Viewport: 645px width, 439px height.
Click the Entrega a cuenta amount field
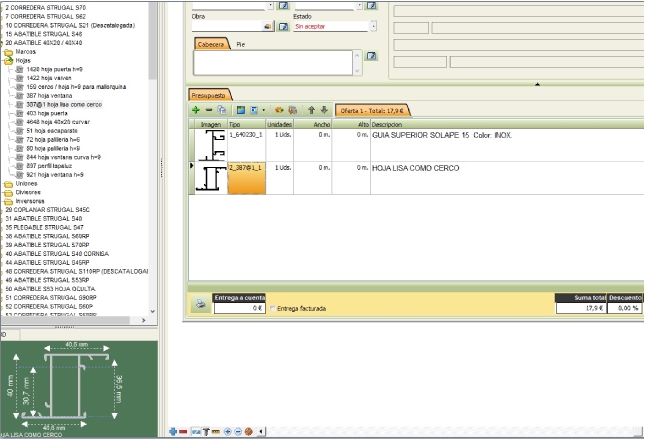pyautogui.click(x=239, y=308)
